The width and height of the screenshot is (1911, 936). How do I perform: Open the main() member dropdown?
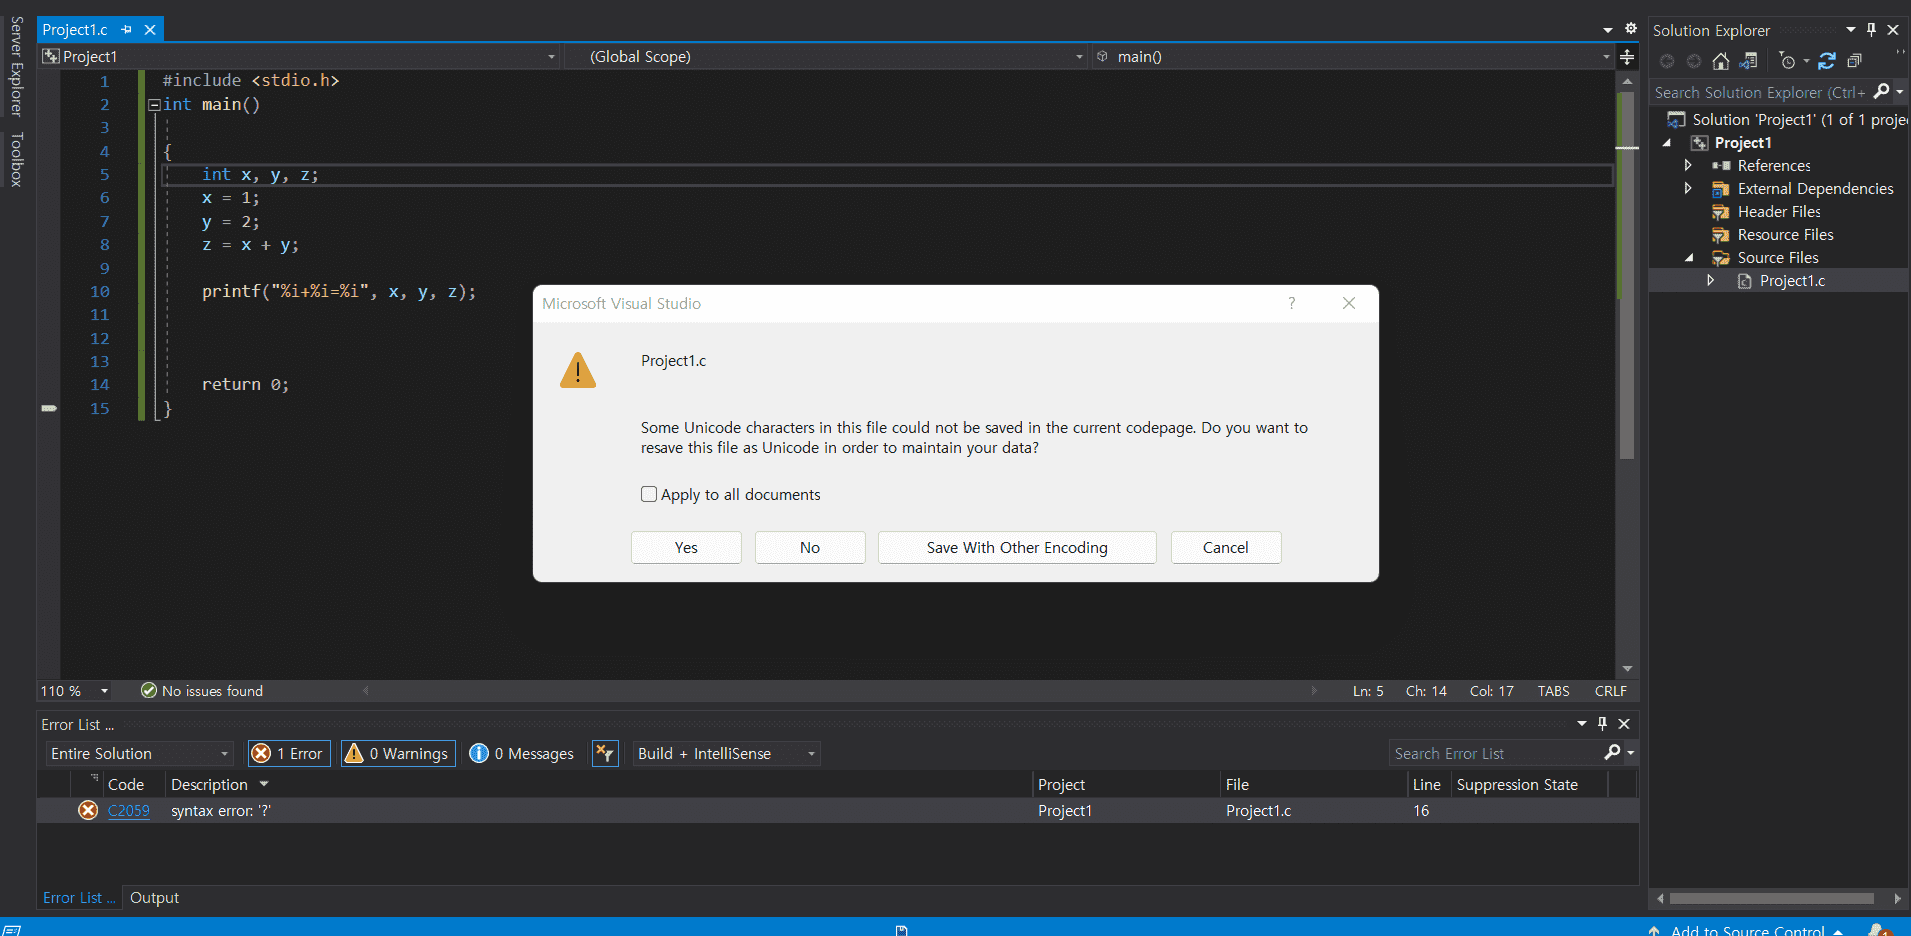tap(1352, 57)
